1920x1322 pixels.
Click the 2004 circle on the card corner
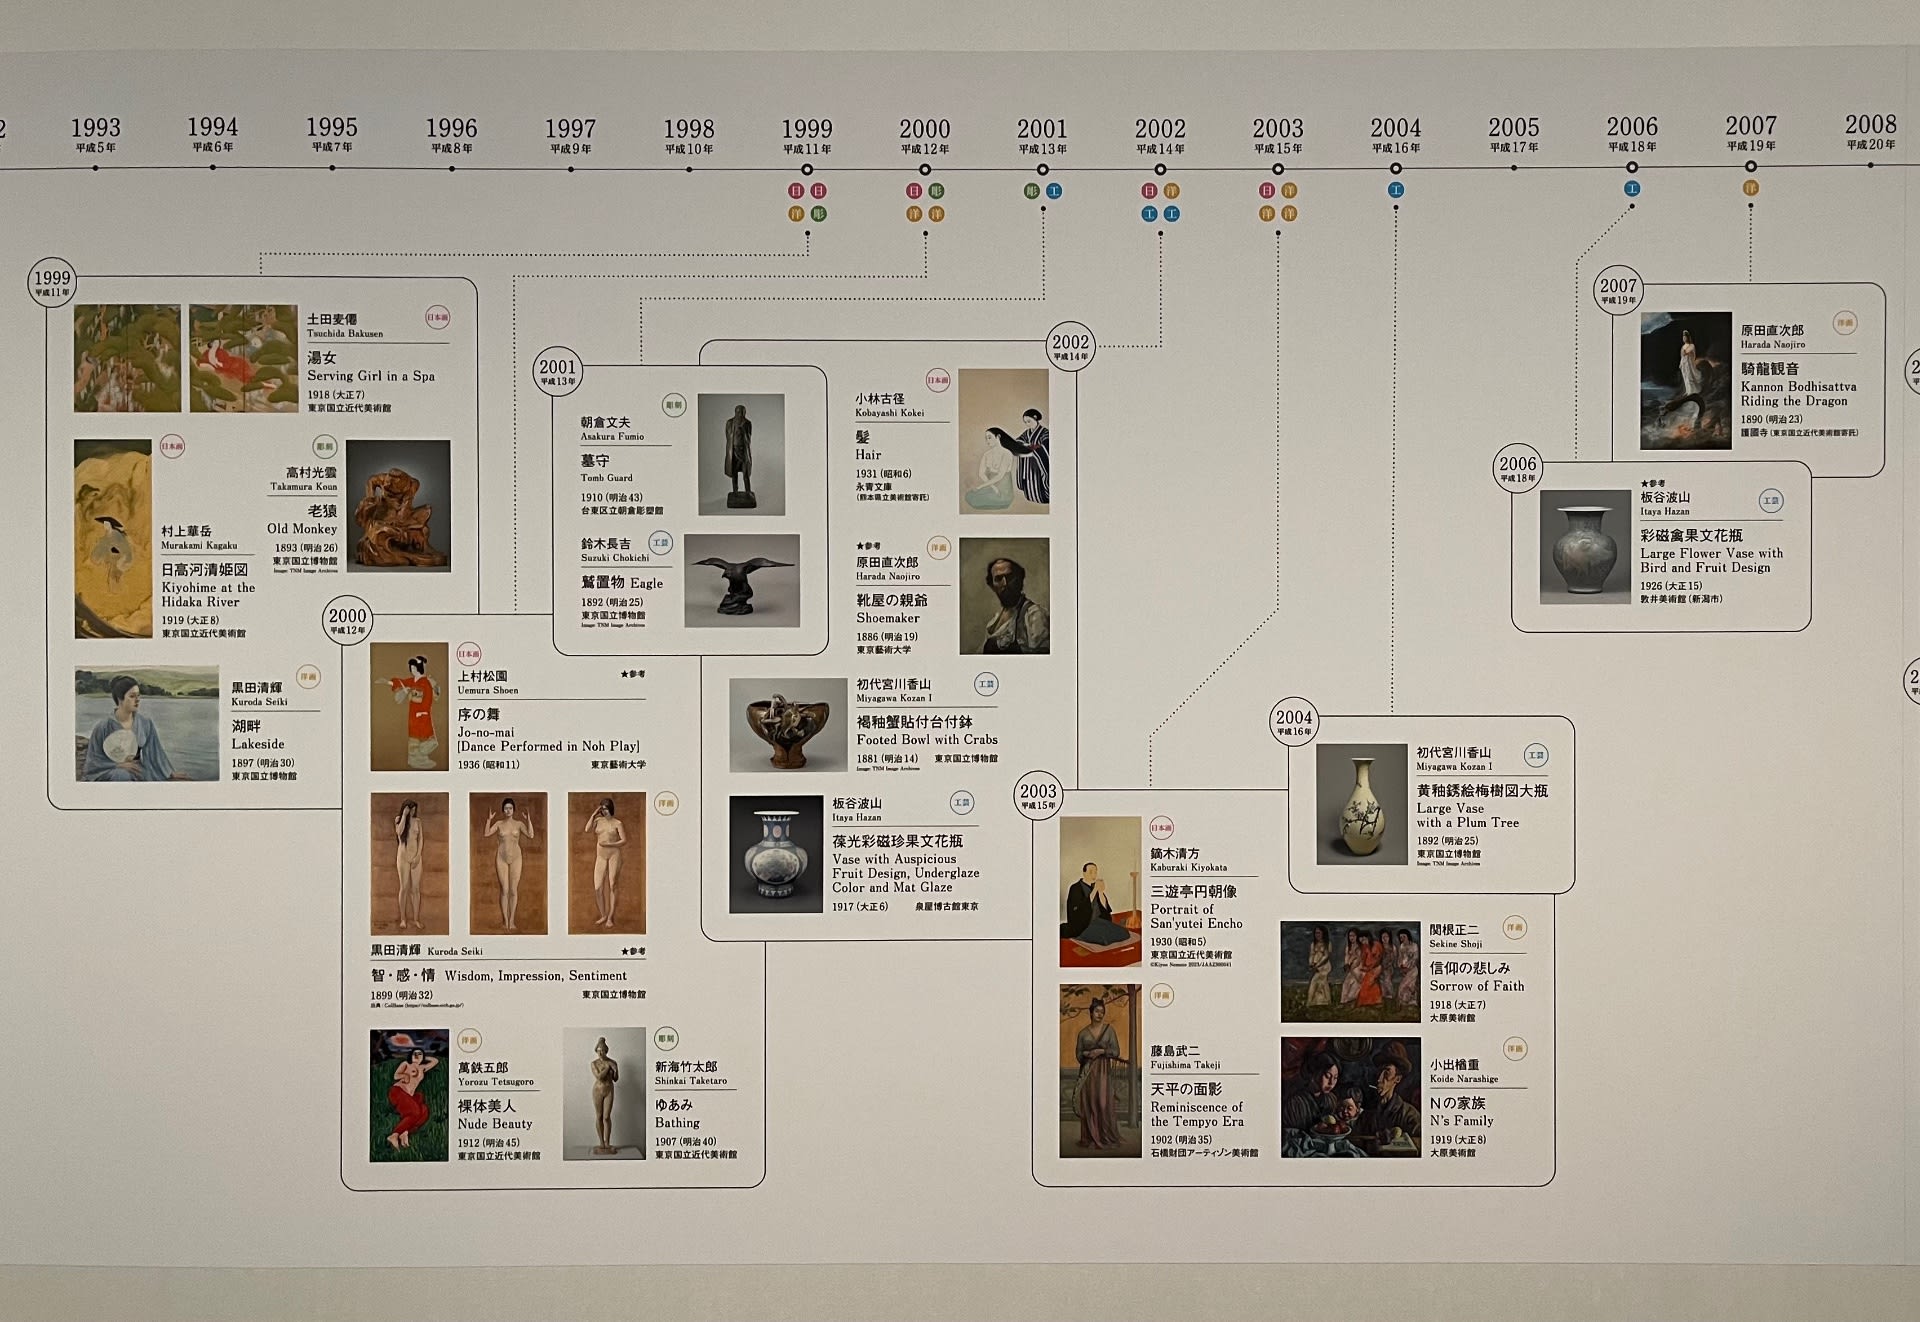(1293, 722)
